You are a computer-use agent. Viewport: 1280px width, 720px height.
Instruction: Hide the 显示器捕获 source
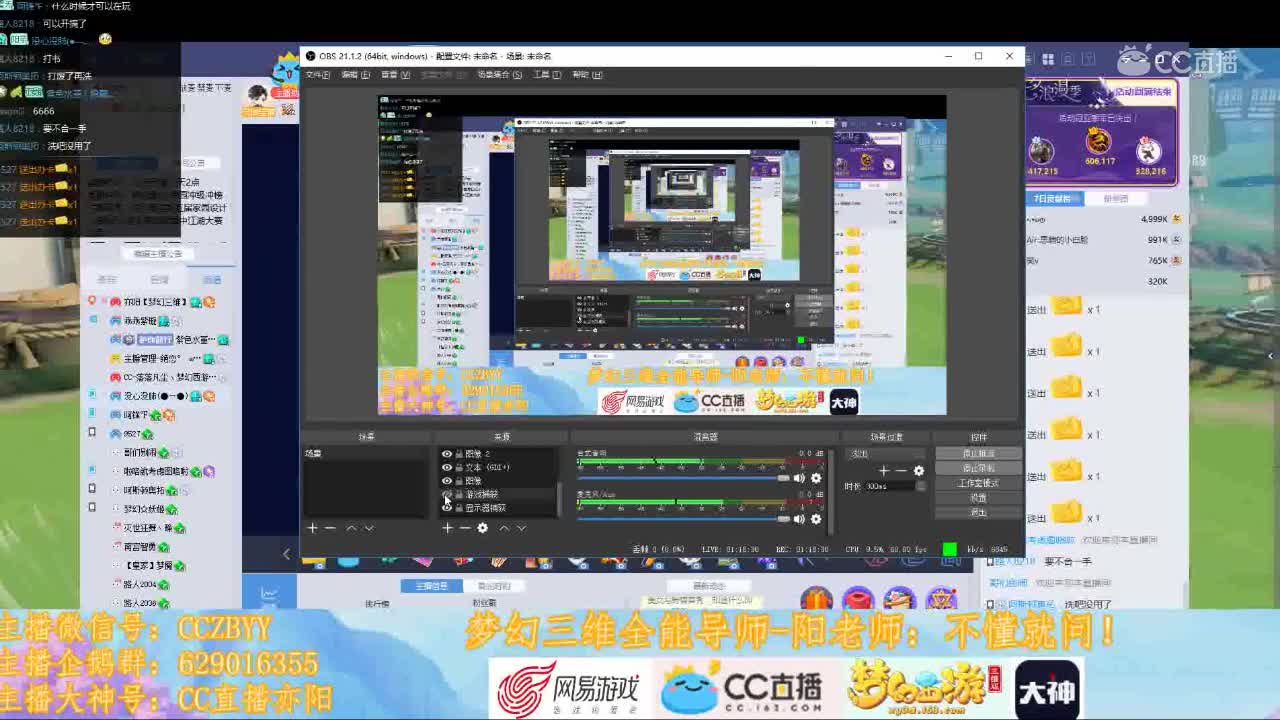pos(447,508)
